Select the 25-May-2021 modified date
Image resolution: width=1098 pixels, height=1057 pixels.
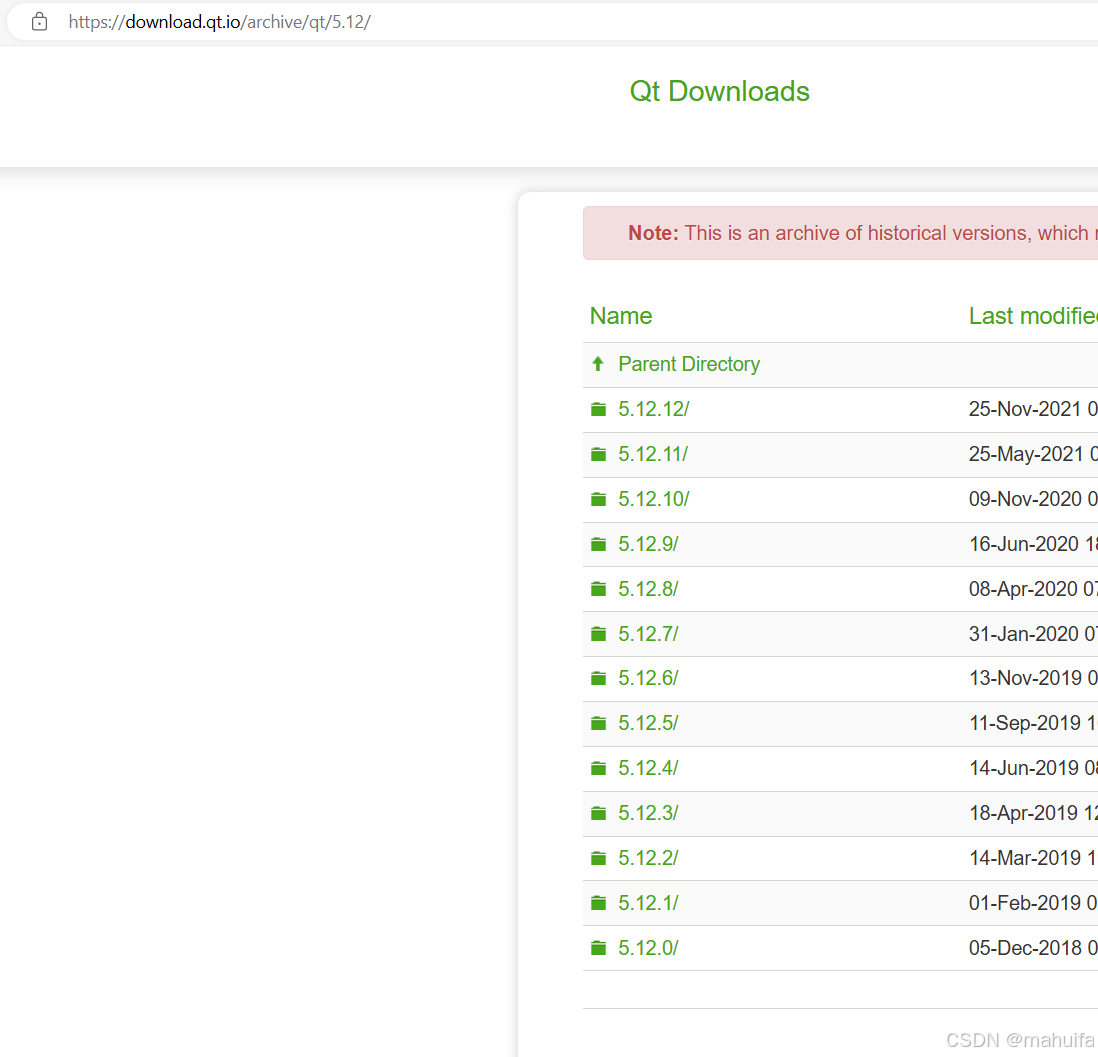pos(1026,454)
